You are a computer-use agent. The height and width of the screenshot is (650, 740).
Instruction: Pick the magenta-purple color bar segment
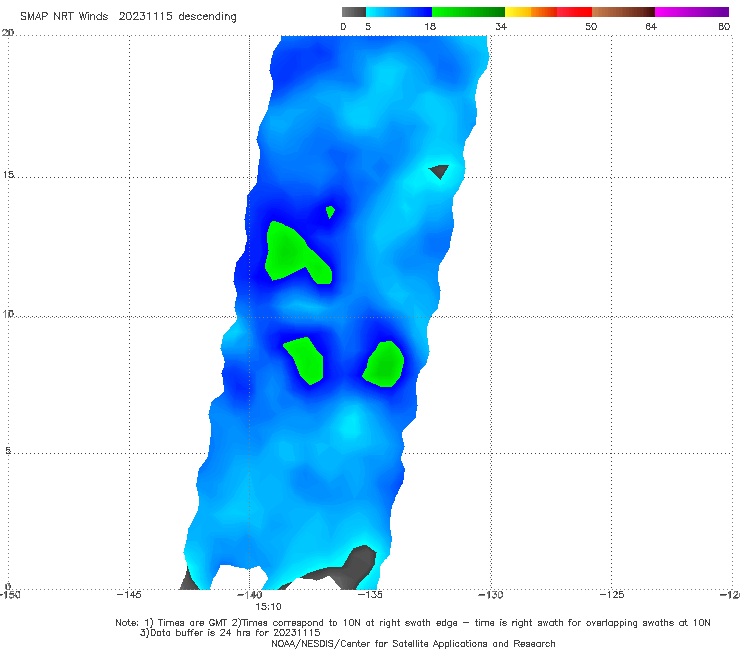click(x=692, y=12)
